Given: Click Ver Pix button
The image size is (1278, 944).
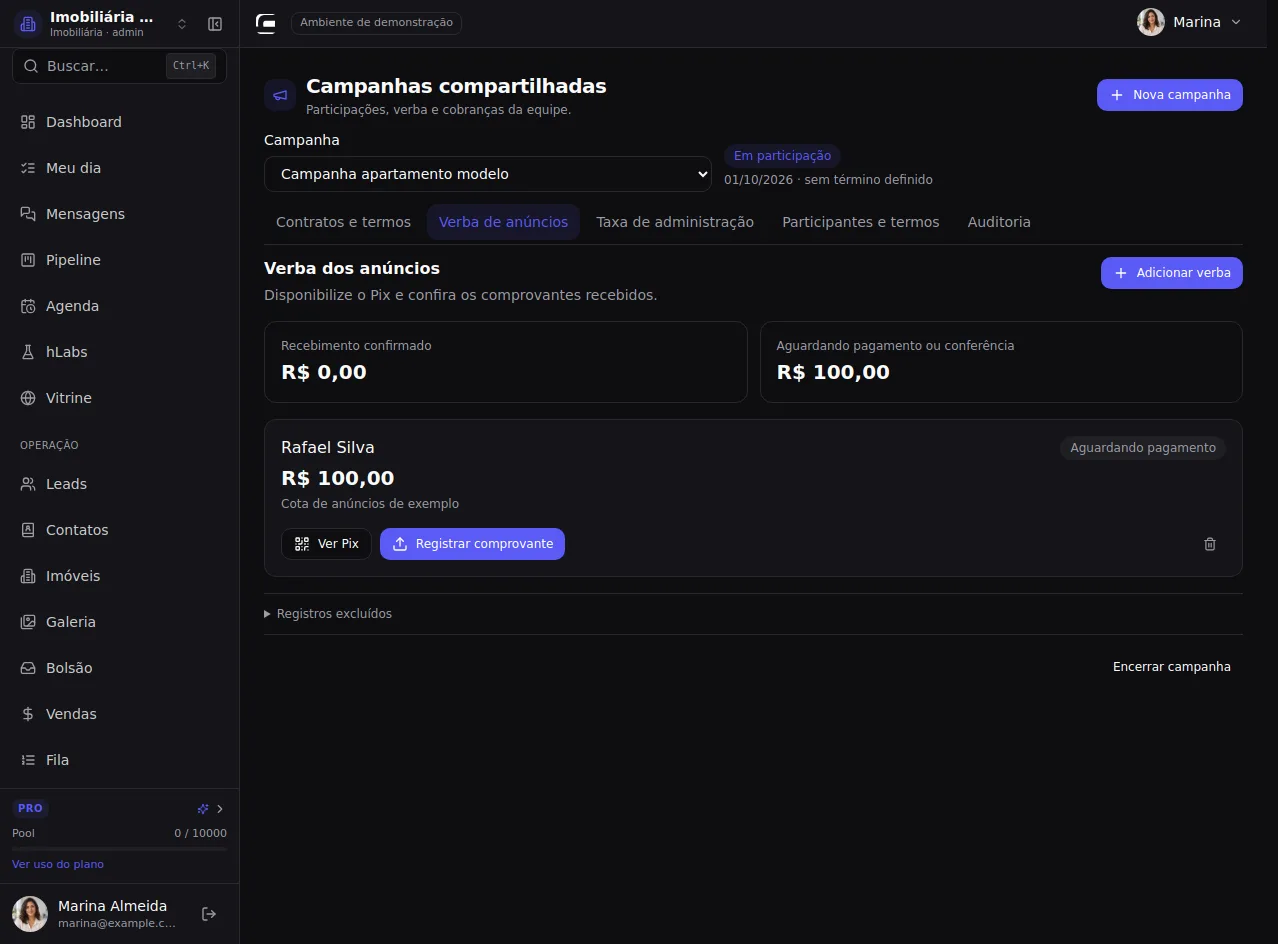Looking at the screenshot, I should (326, 544).
